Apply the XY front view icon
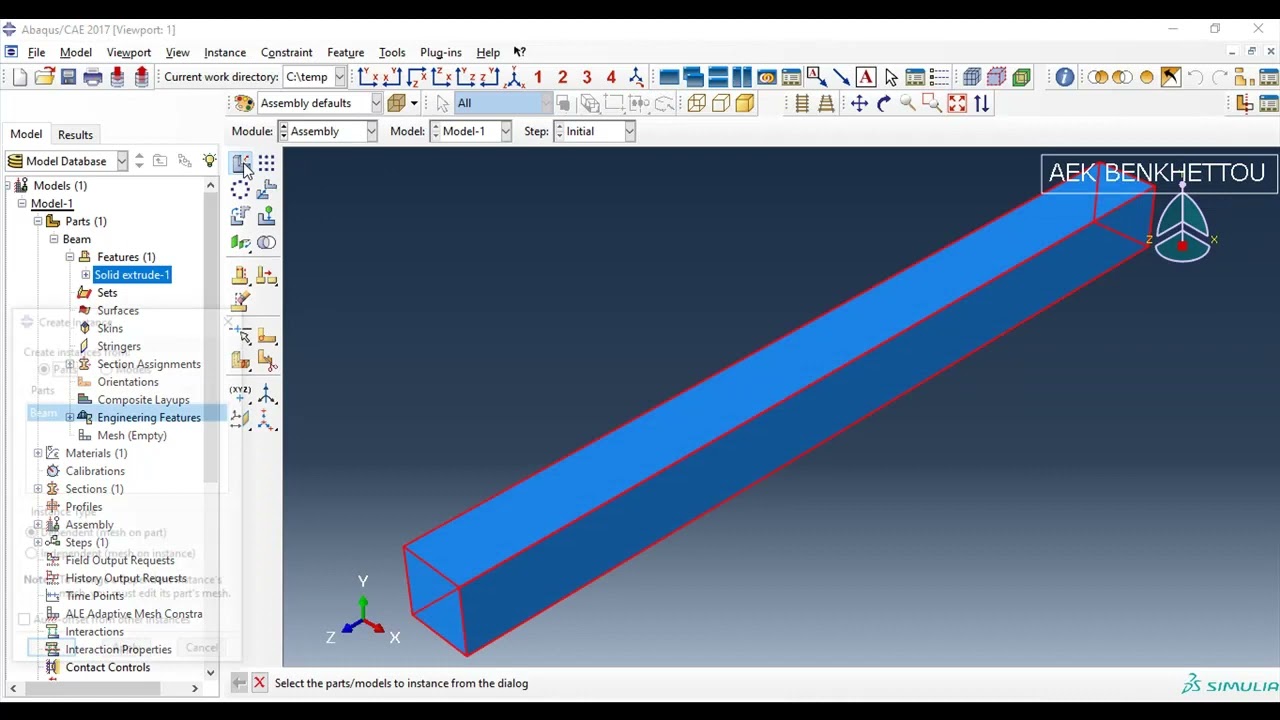Viewport: 1280px width, 720px height. coord(368,77)
